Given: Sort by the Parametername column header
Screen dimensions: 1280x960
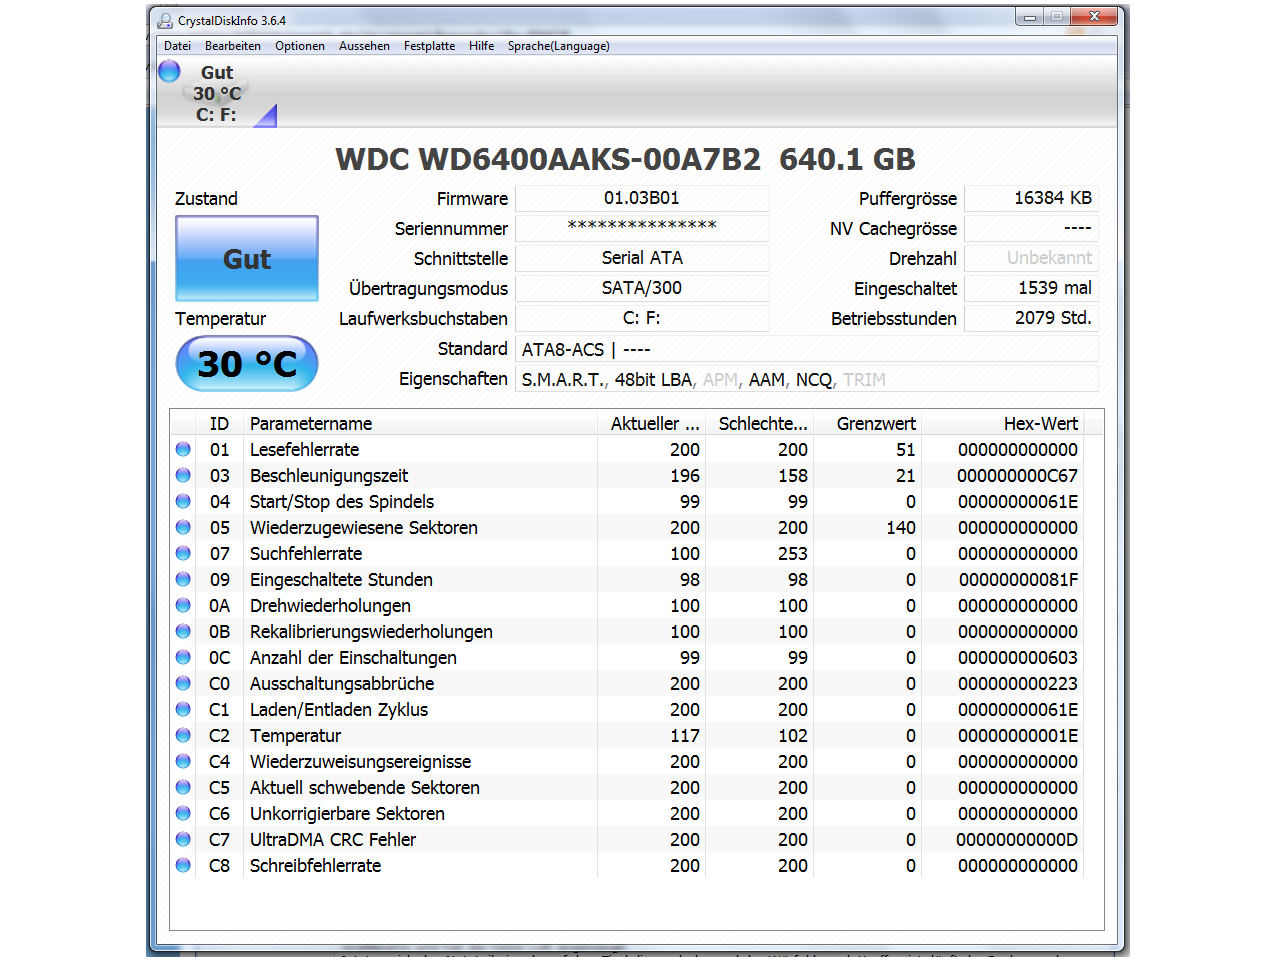Looking at the screenshot, I should click(420, 423).
